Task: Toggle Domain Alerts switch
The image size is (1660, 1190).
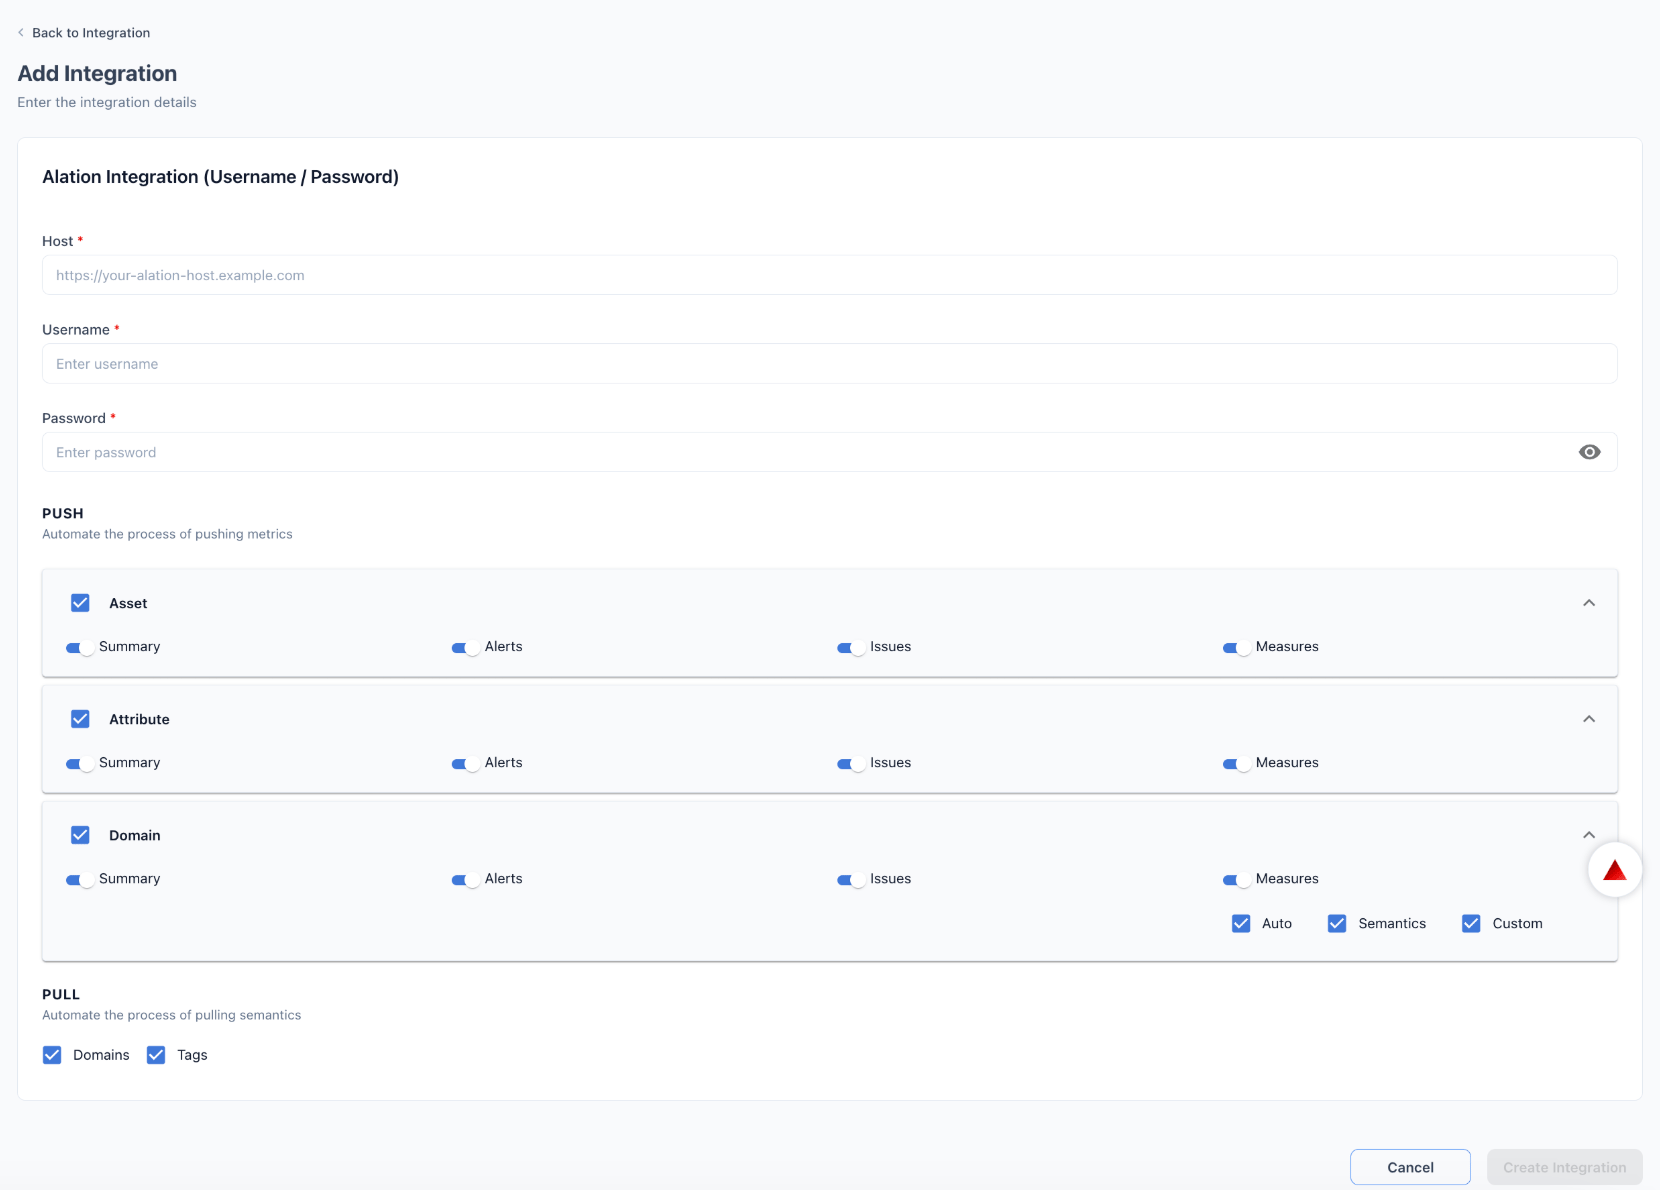Action: [x=466, y=880]
